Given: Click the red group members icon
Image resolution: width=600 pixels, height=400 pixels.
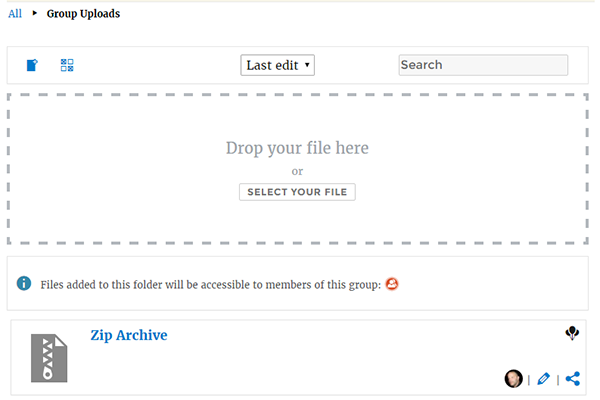Looking at the screenshot, I should click(x=392, y=284).
